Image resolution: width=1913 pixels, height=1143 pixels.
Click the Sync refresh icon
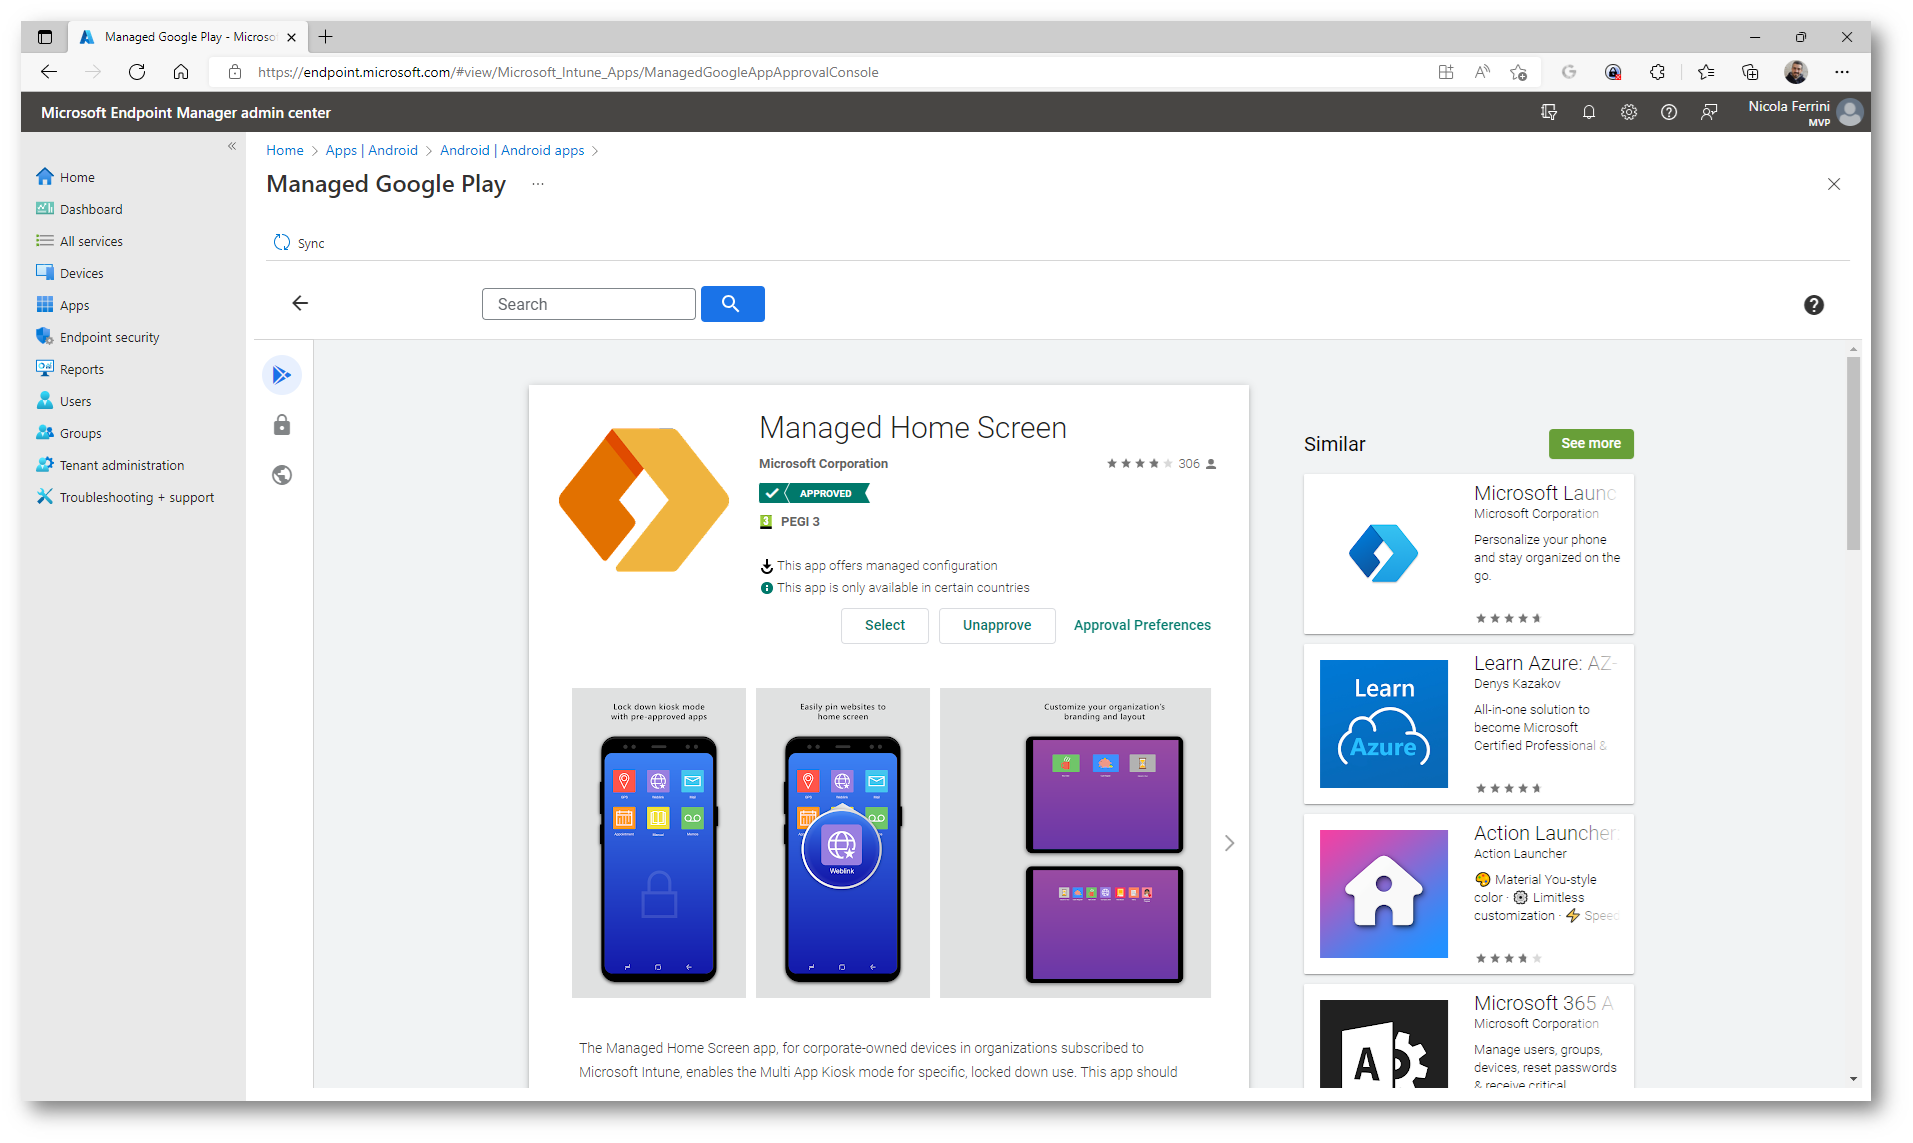click(x=282, y=243)
